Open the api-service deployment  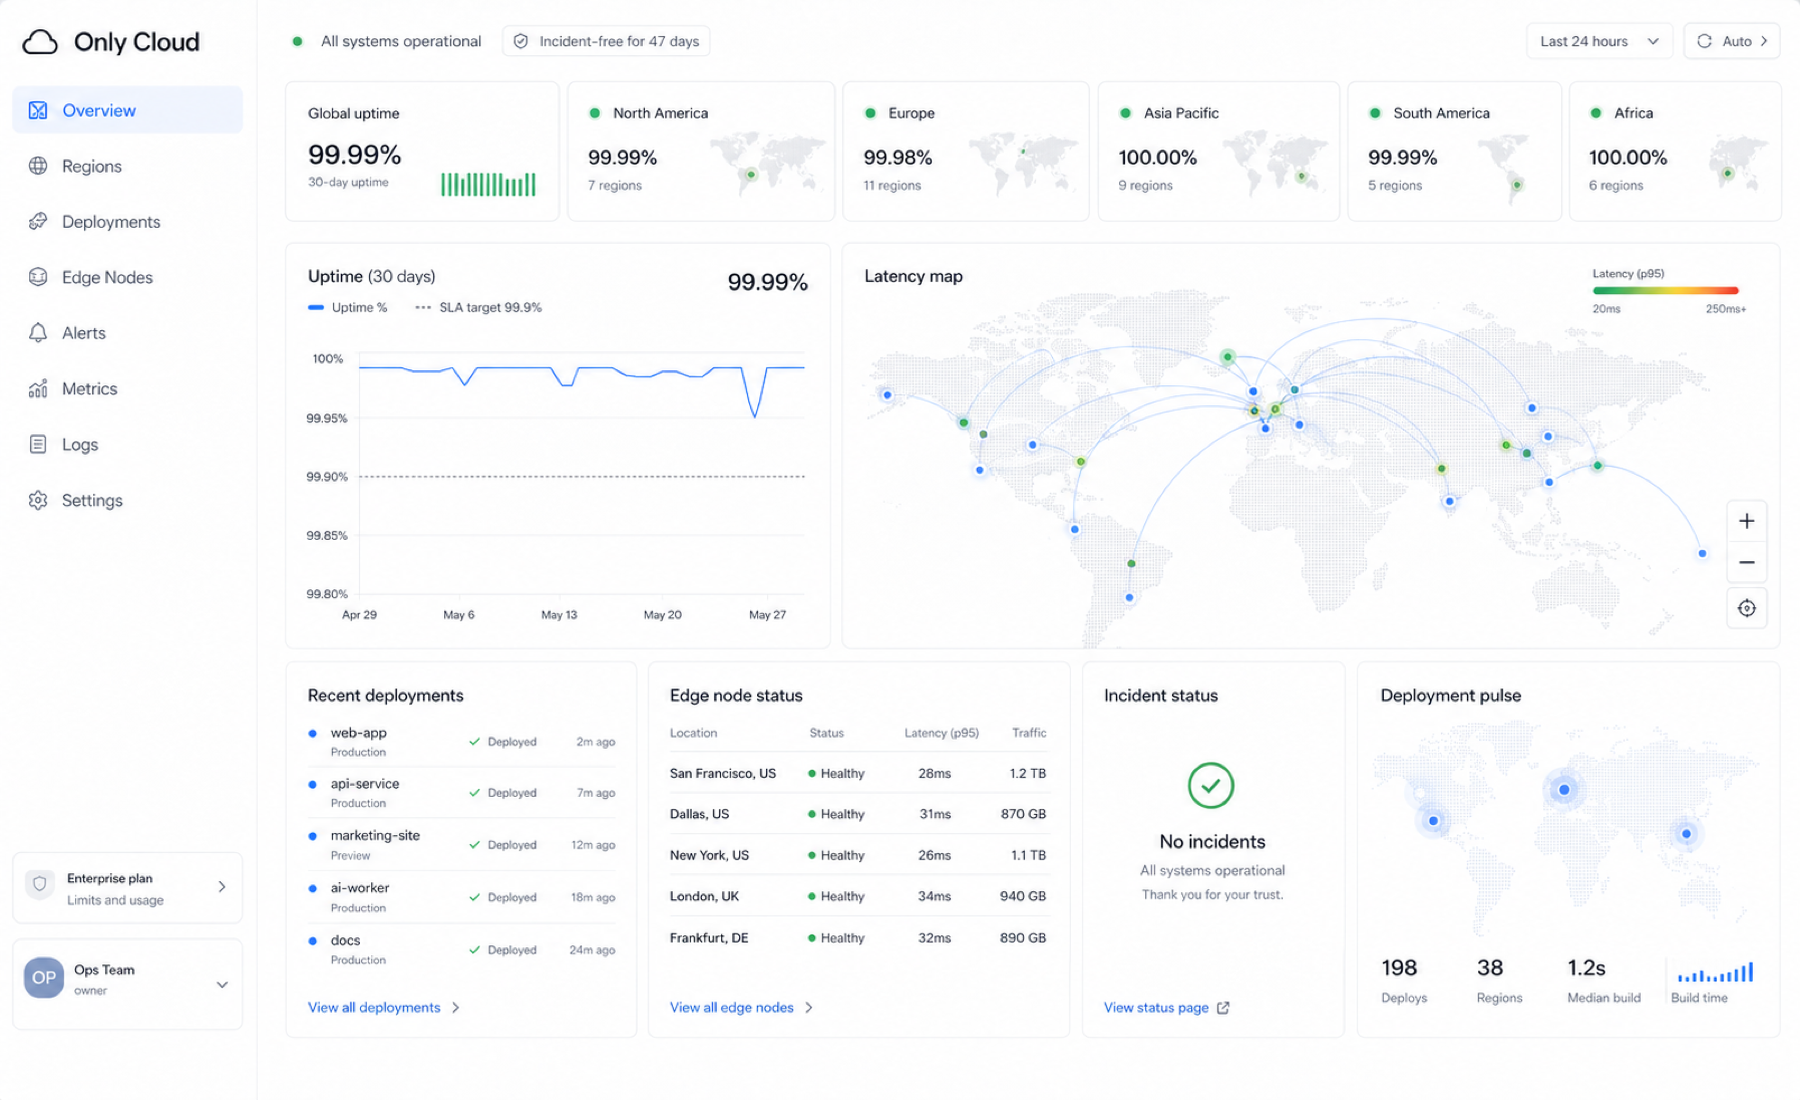click(462, 793)
